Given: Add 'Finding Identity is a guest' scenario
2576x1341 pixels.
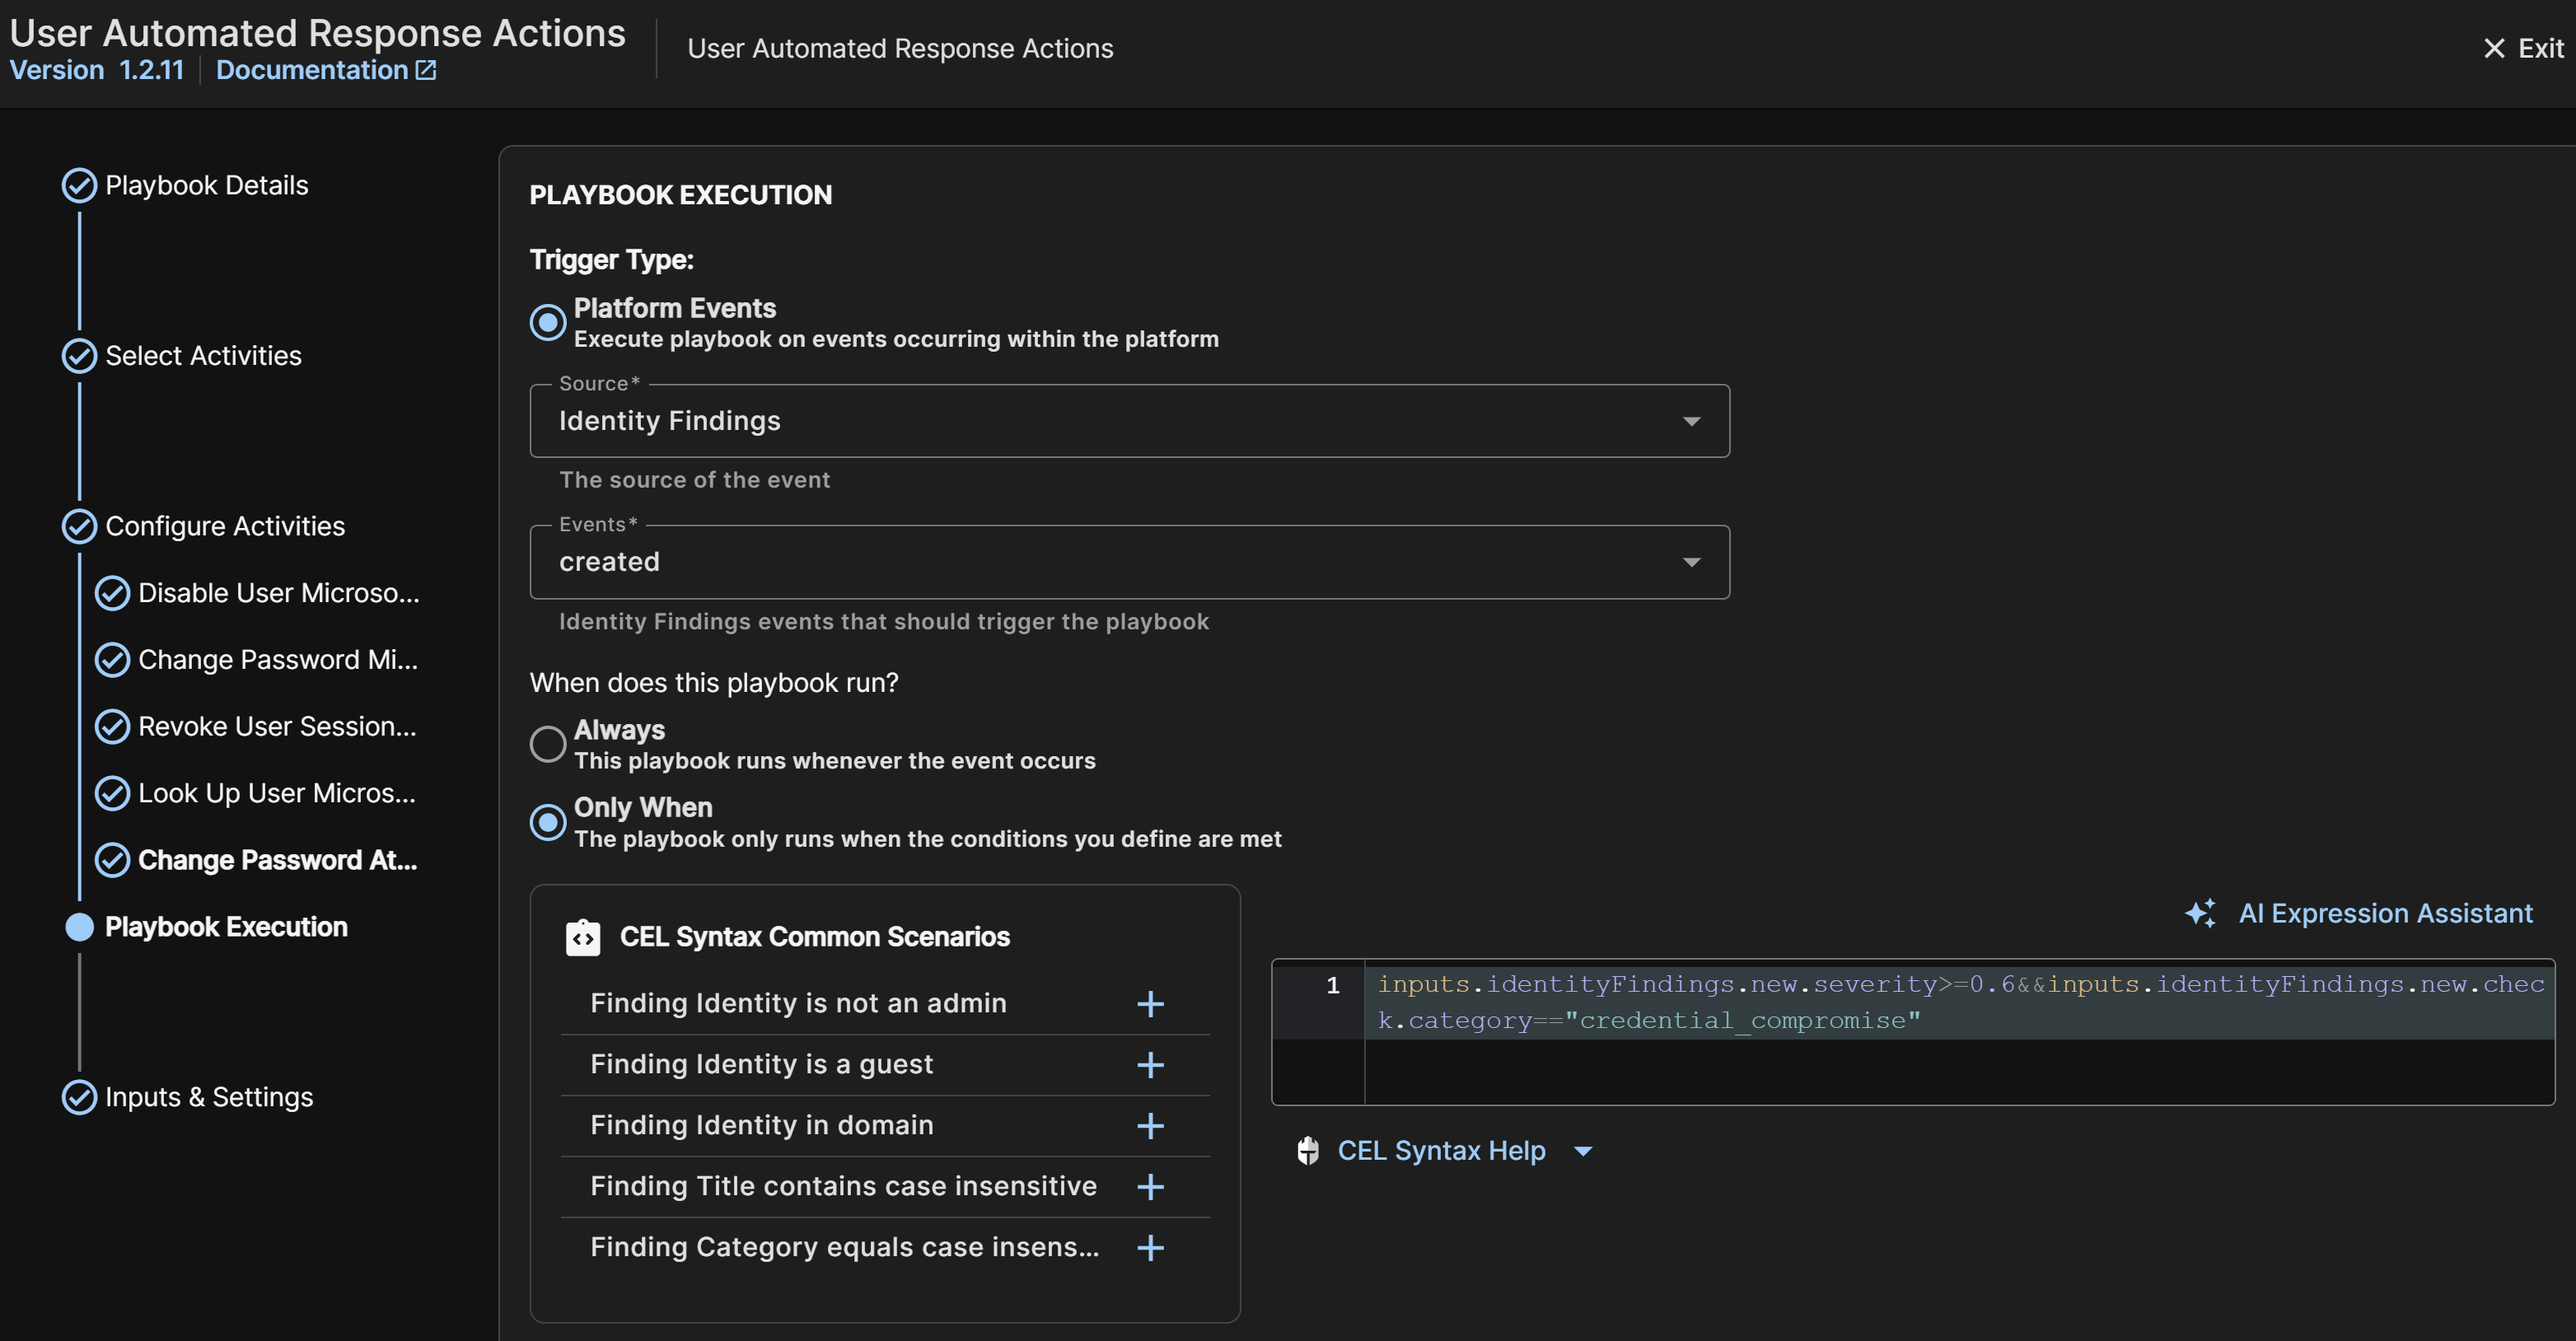Looking at the screenshot, I should point(1151,1065).
